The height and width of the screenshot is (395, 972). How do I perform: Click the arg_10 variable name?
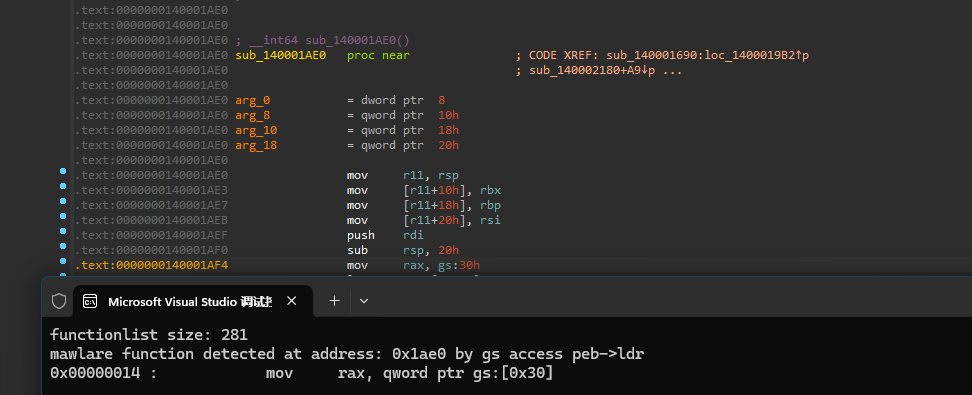[x=257, y=130]
